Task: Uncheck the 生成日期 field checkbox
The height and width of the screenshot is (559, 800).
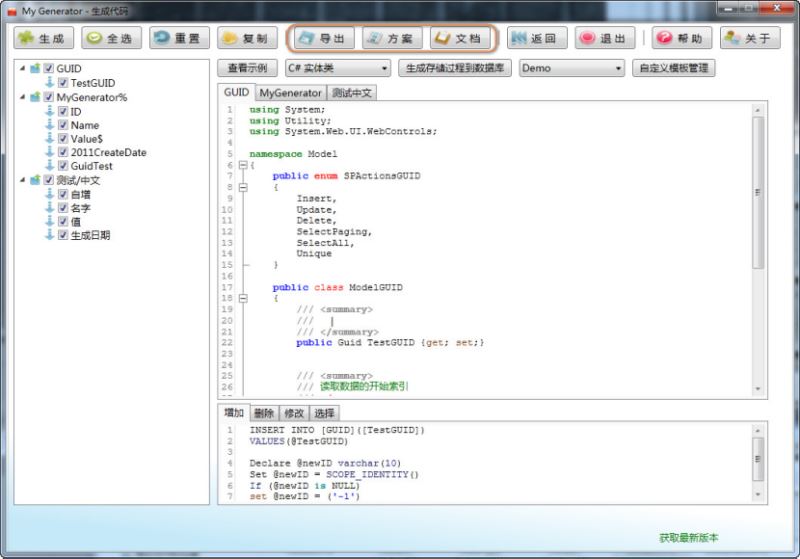Action: click(63, 236)
